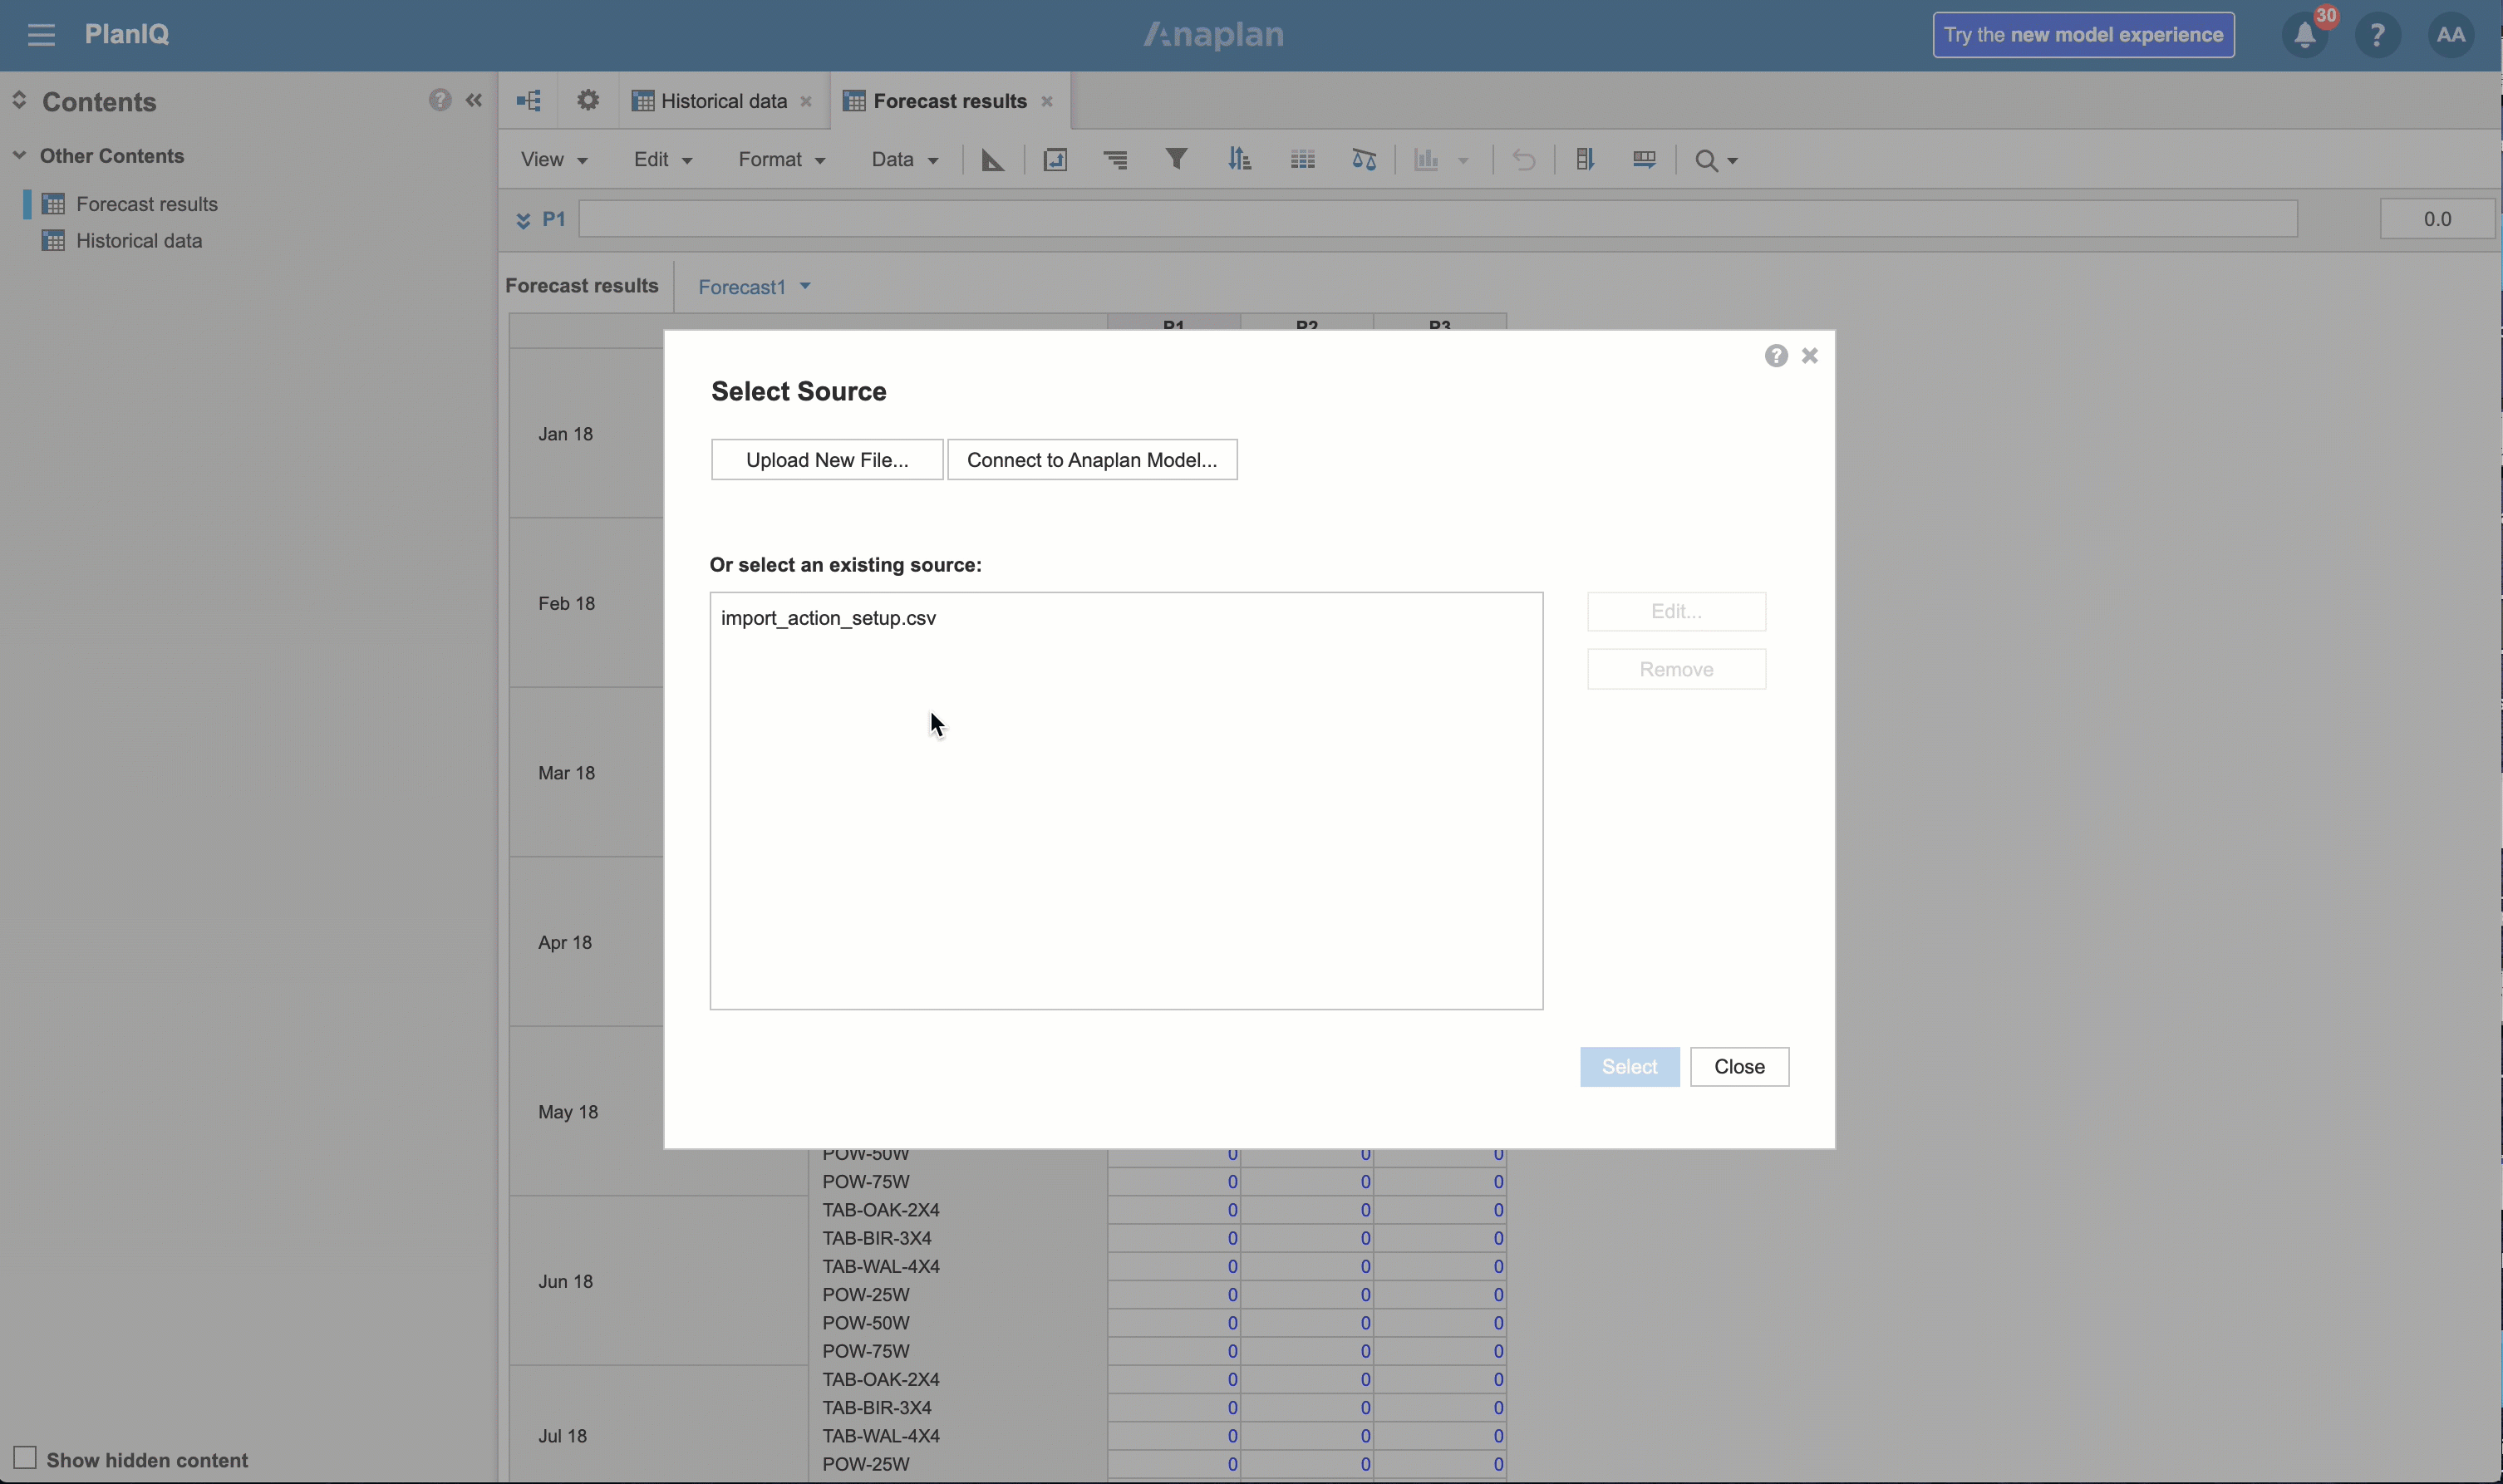
Task: Click the row with arrow toolbar icon
Action: click(x=1644, y=160)
